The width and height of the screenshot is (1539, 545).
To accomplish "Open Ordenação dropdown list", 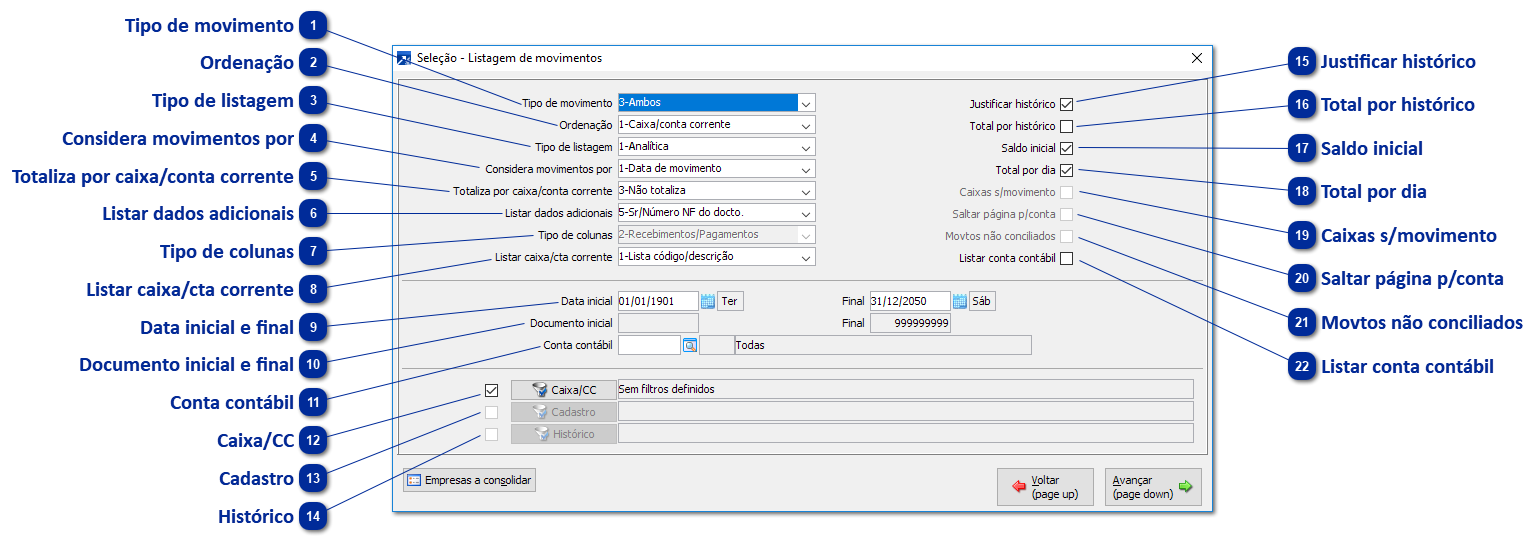I will [807, 125].
